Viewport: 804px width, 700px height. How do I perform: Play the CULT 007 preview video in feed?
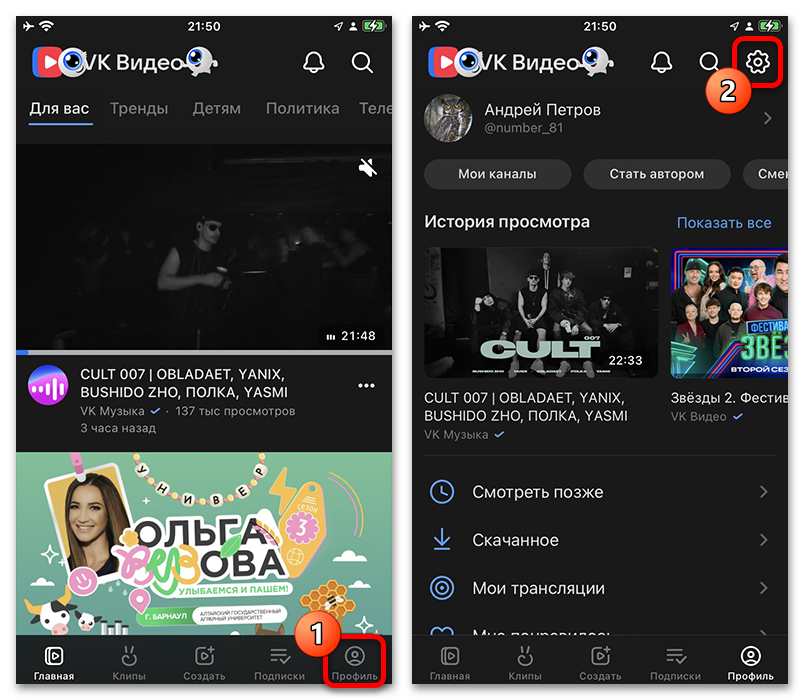(x=204, y=247)
